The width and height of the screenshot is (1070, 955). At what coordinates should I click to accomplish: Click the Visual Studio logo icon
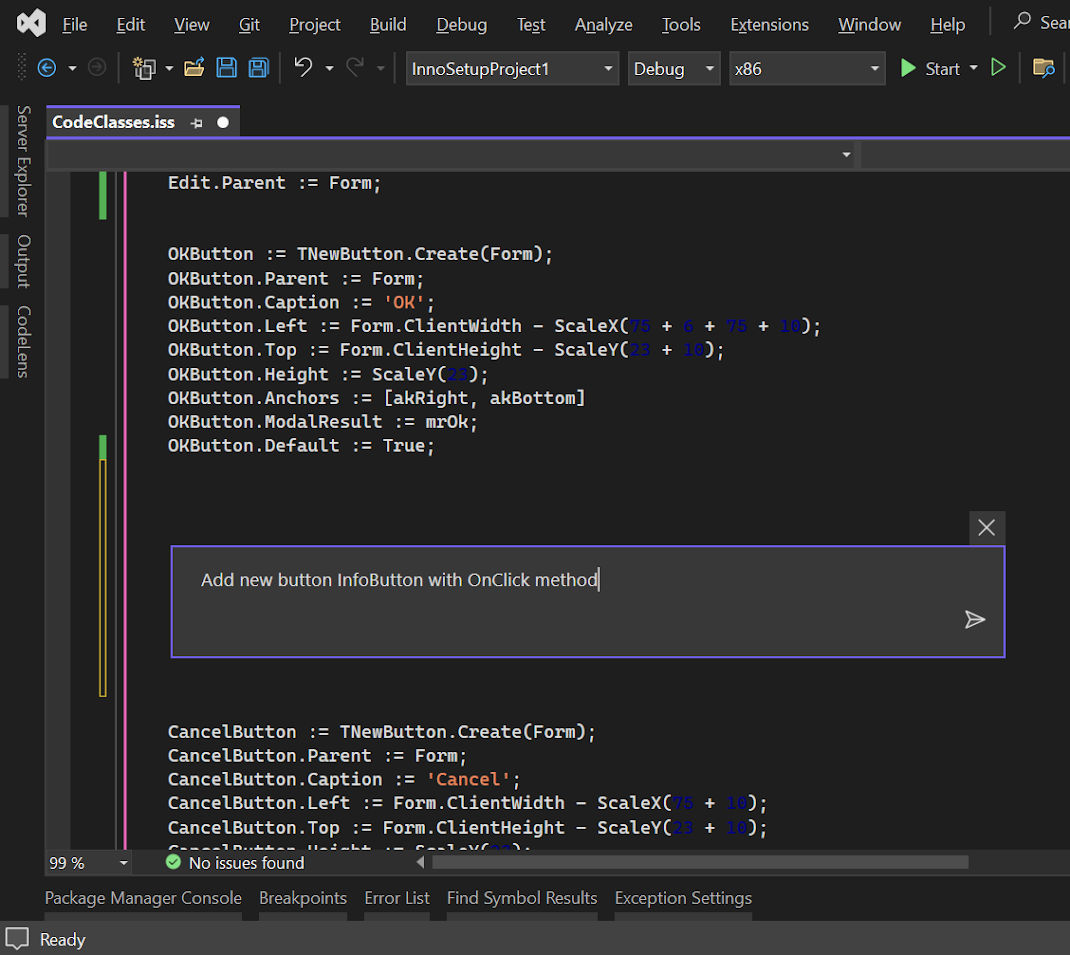[x=31, y=23]
